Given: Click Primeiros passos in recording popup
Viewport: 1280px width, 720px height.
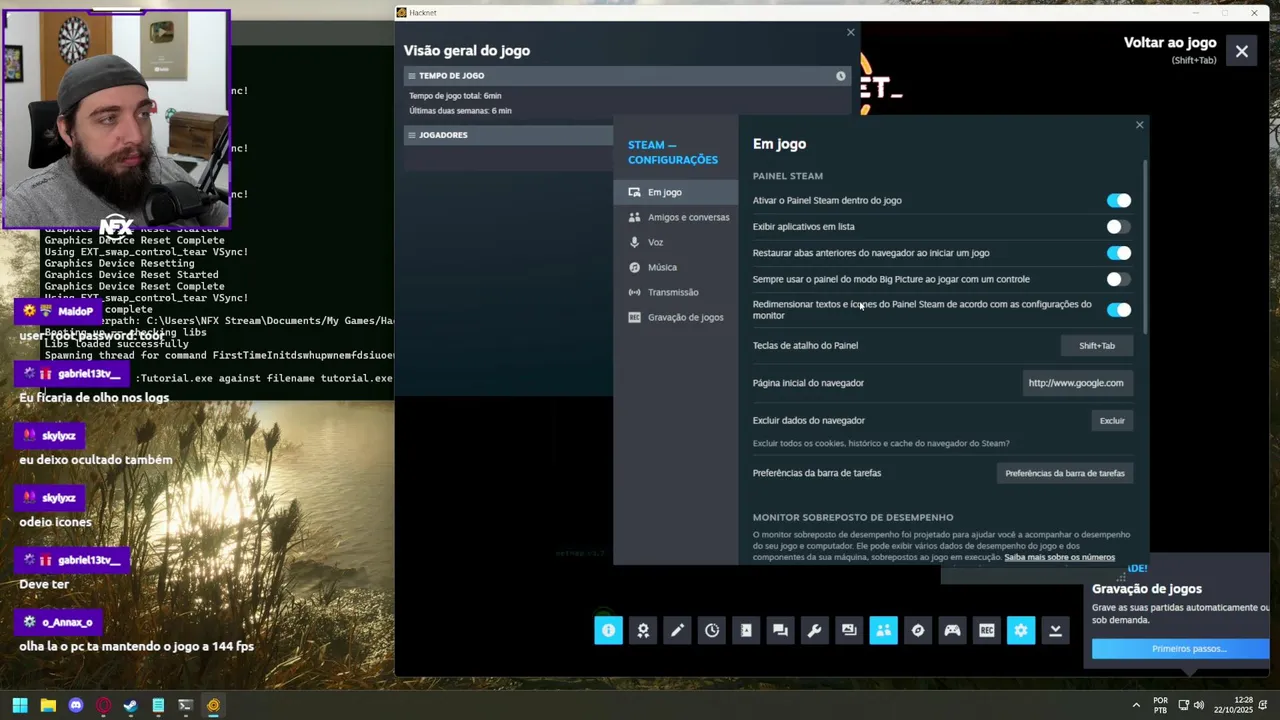Looking at the screenshot, I should (x=1180, y=649).
